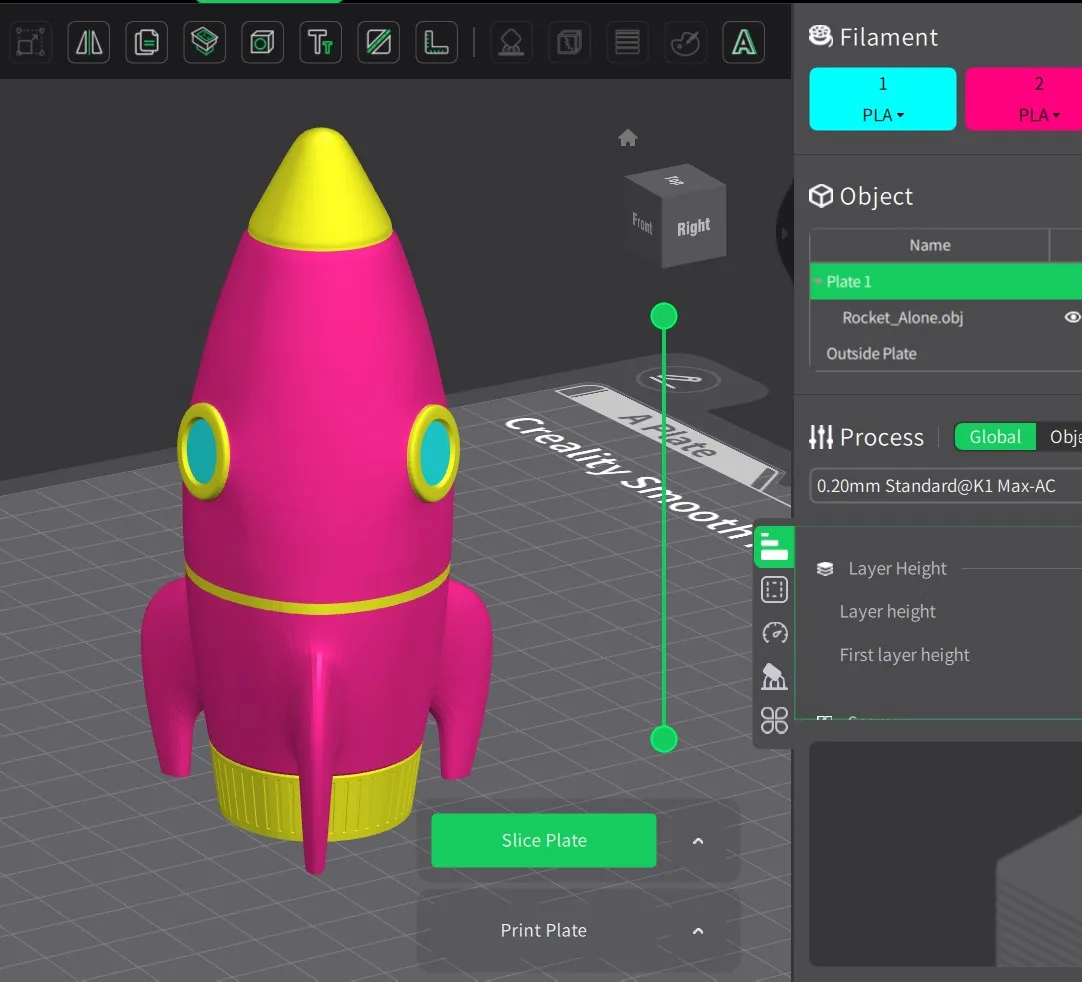Click the variable layer lines icon

[627, 43]
